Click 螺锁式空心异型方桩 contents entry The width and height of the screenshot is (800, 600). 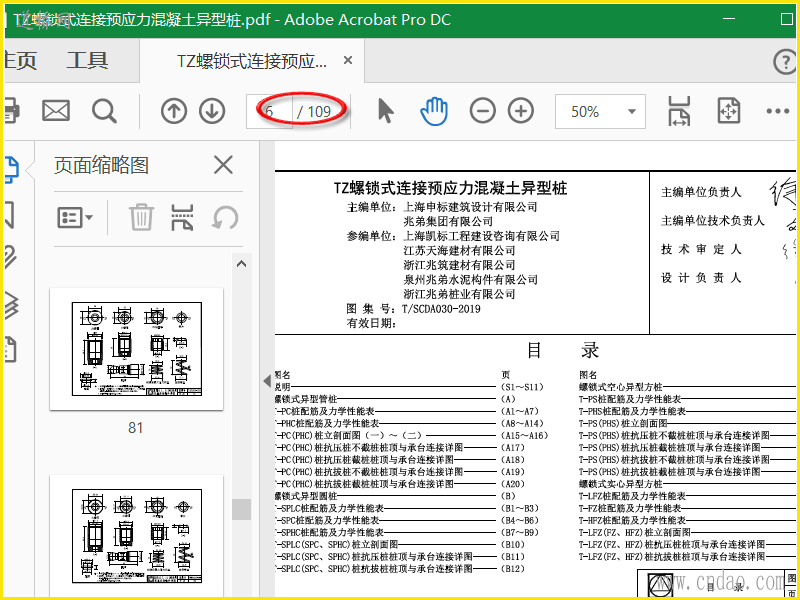pos(620,387)
